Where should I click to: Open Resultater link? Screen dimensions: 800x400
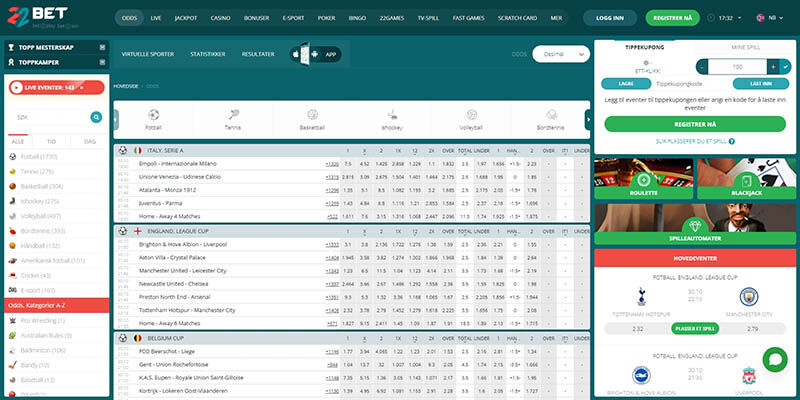point(258,54)
